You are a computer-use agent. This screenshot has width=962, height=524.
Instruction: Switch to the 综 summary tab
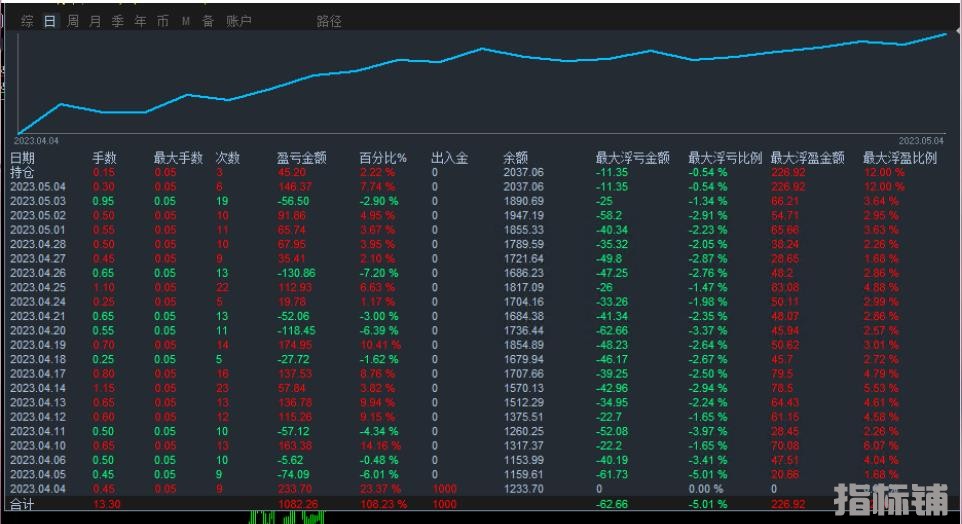tap(27, 21)
